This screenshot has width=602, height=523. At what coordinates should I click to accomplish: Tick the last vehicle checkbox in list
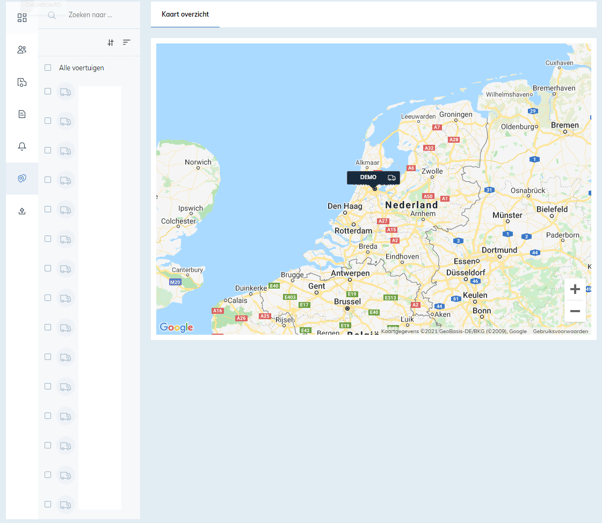[48, 504]
